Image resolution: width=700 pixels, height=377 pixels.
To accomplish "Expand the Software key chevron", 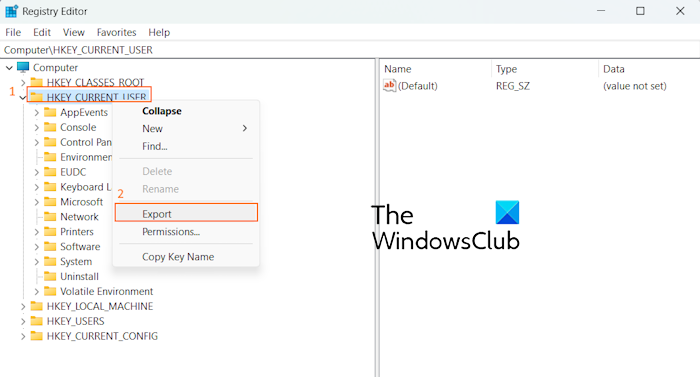I will 37,247.
